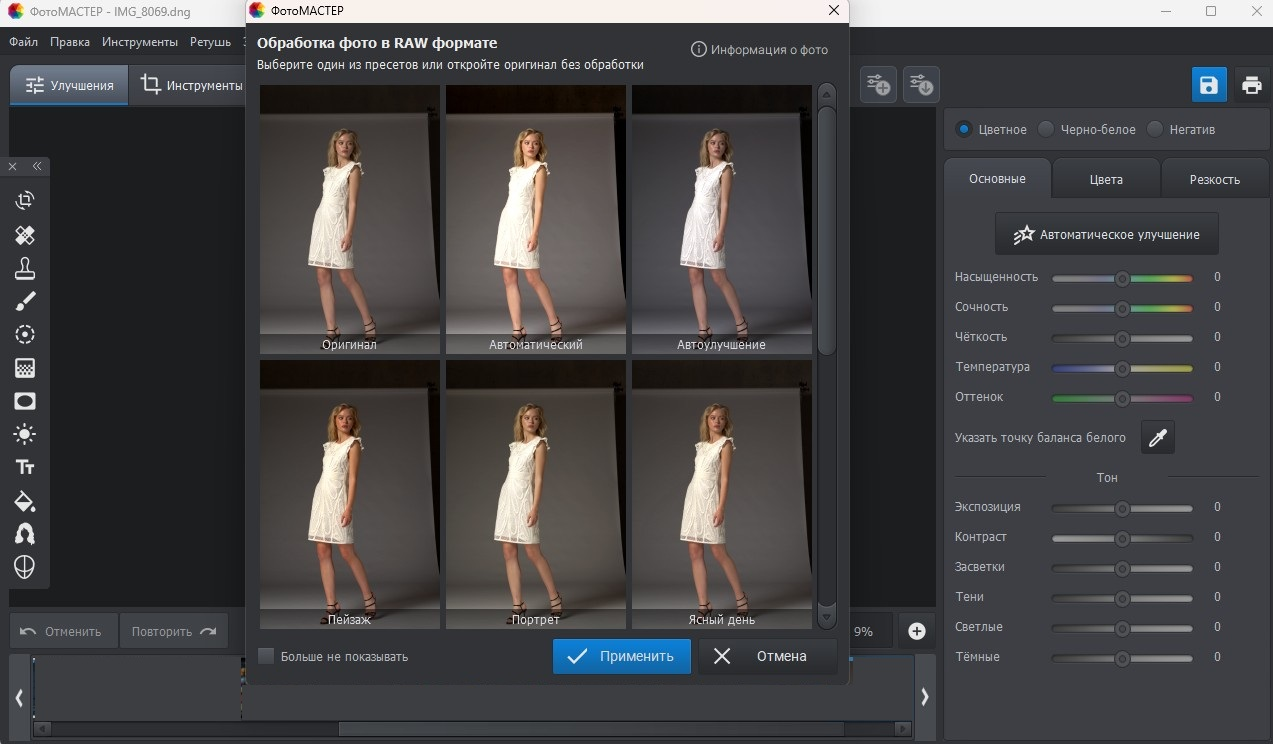Open Информация о фото link

(x=769, y=49)
